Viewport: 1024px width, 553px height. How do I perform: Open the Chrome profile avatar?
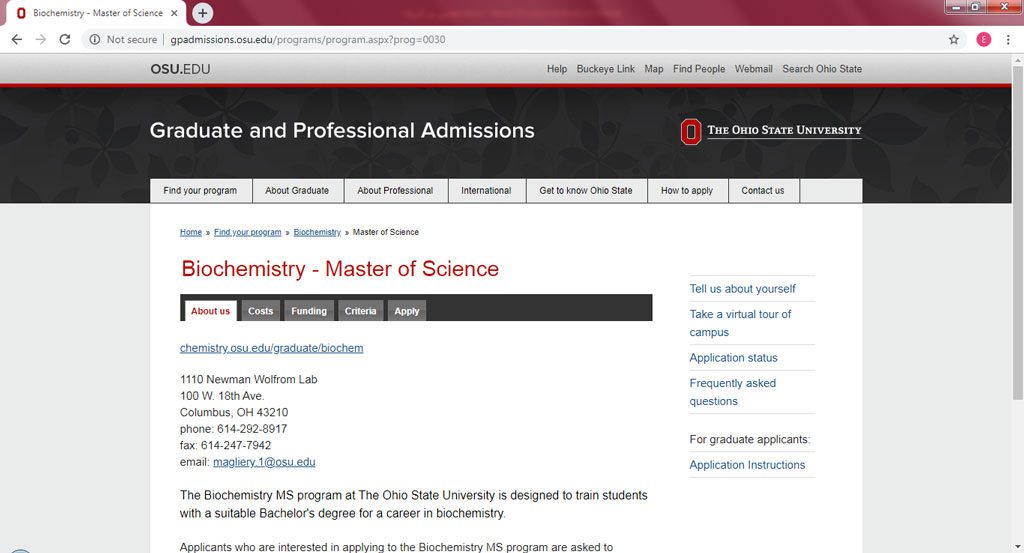(984, 40)
